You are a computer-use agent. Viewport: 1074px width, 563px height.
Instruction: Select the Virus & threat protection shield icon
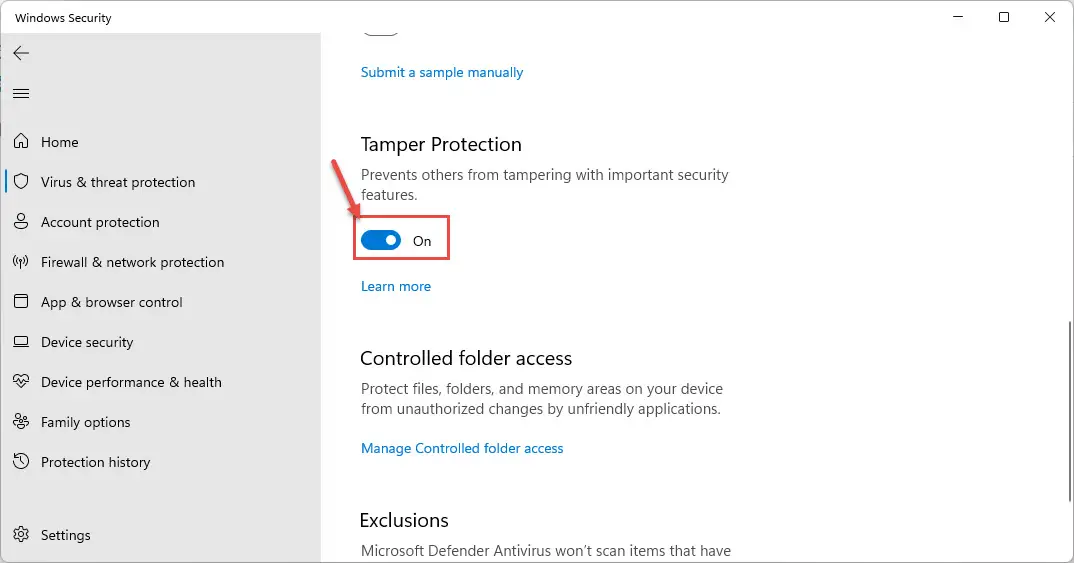(21, 182)
